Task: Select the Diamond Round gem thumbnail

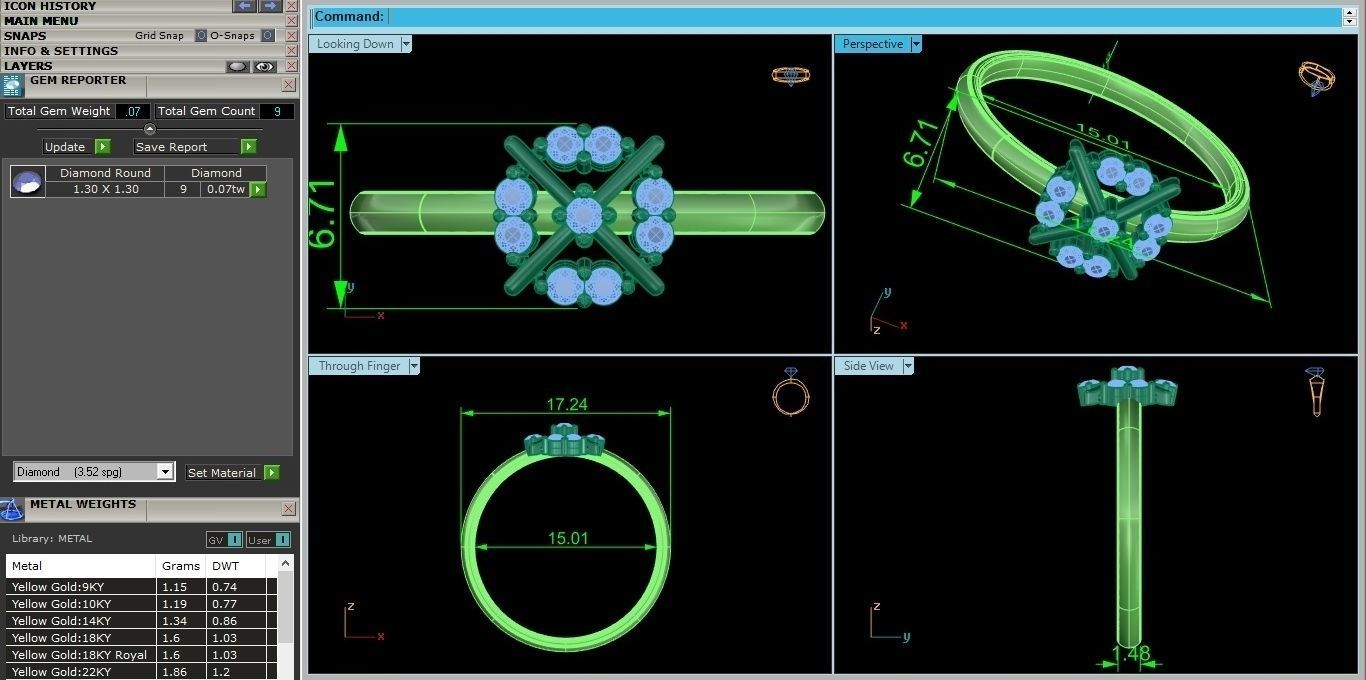Action: [28, 182]
